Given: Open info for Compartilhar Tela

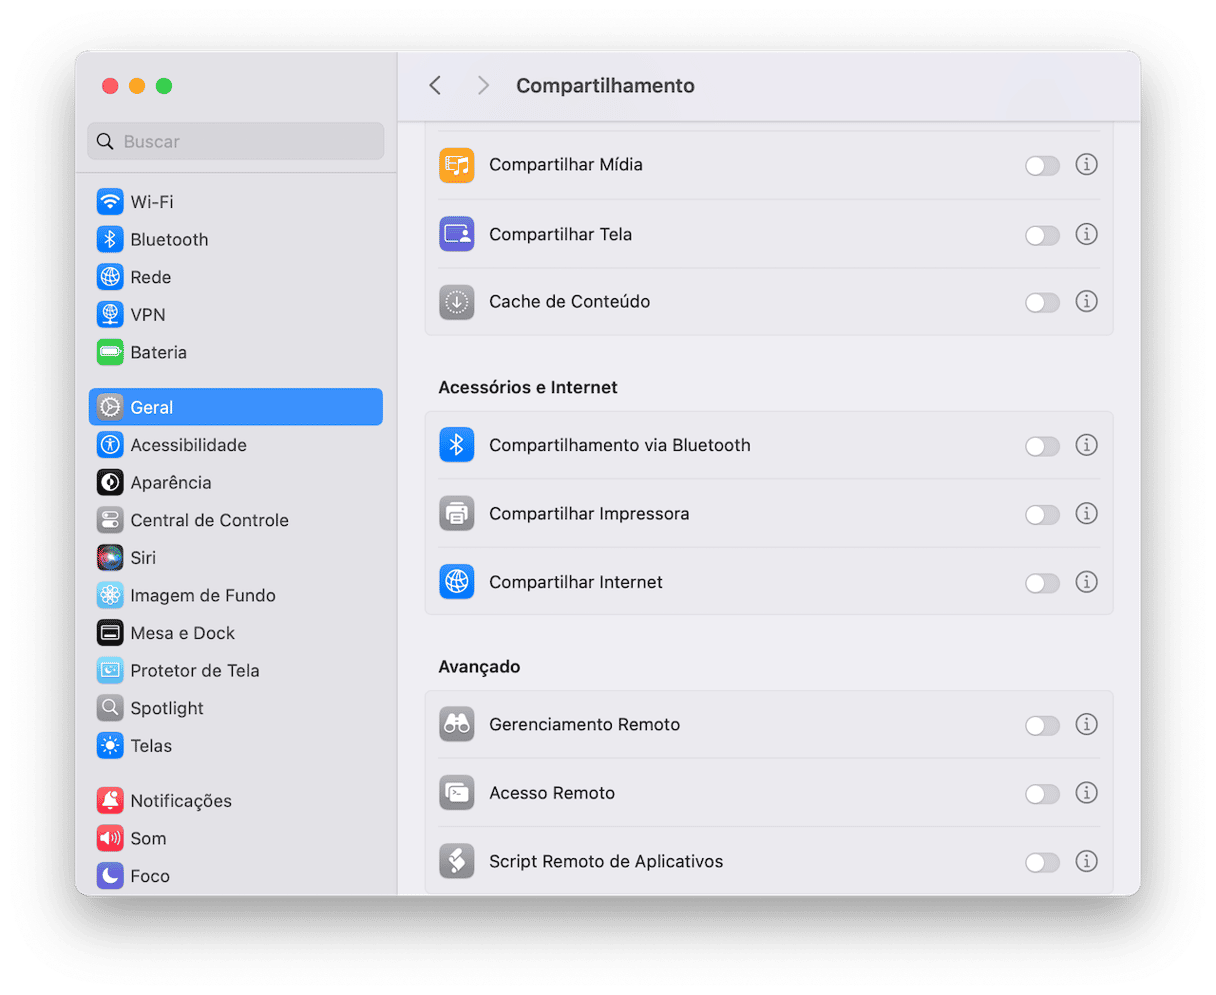Looking at the screenshot, I should point(1086,234).
